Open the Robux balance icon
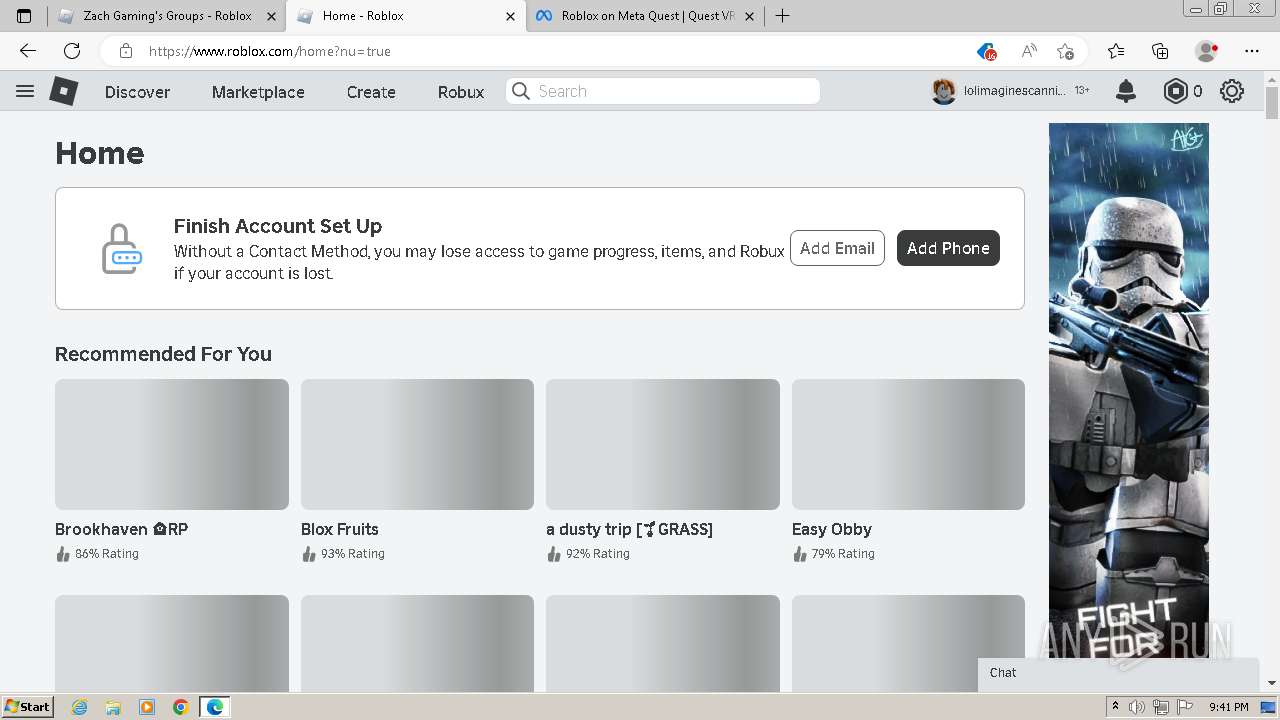This screenshot has height=720, width=1280. coord(1176,91)
